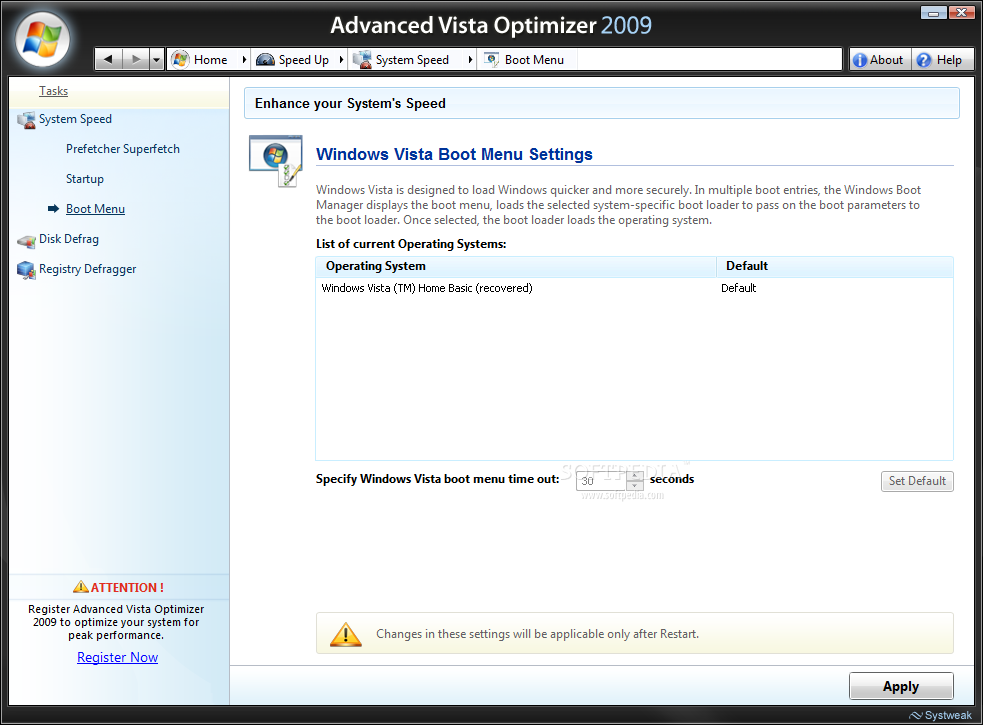Open Prefetcher Superfetch in the sidebar
Image resolution: width=983 pixels, height=725 pixels.
point(123,149)
